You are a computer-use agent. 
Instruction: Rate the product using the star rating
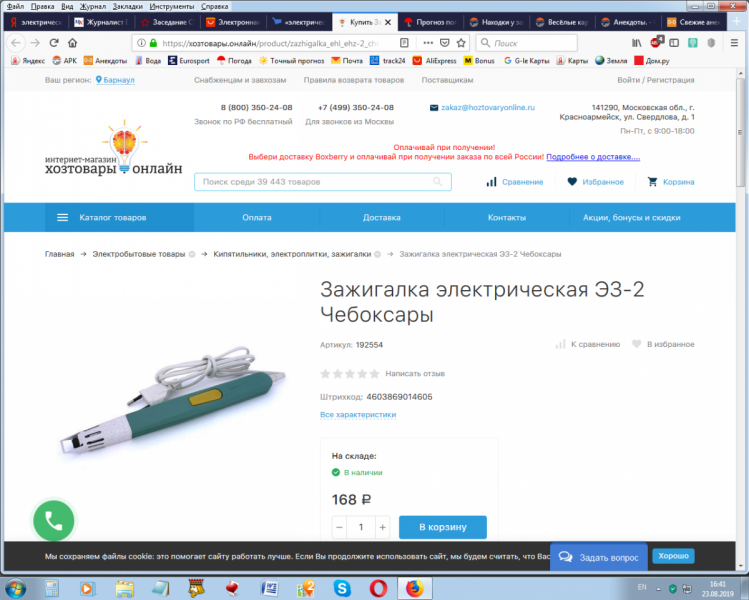pyautogui.click(x=349, y=374)
